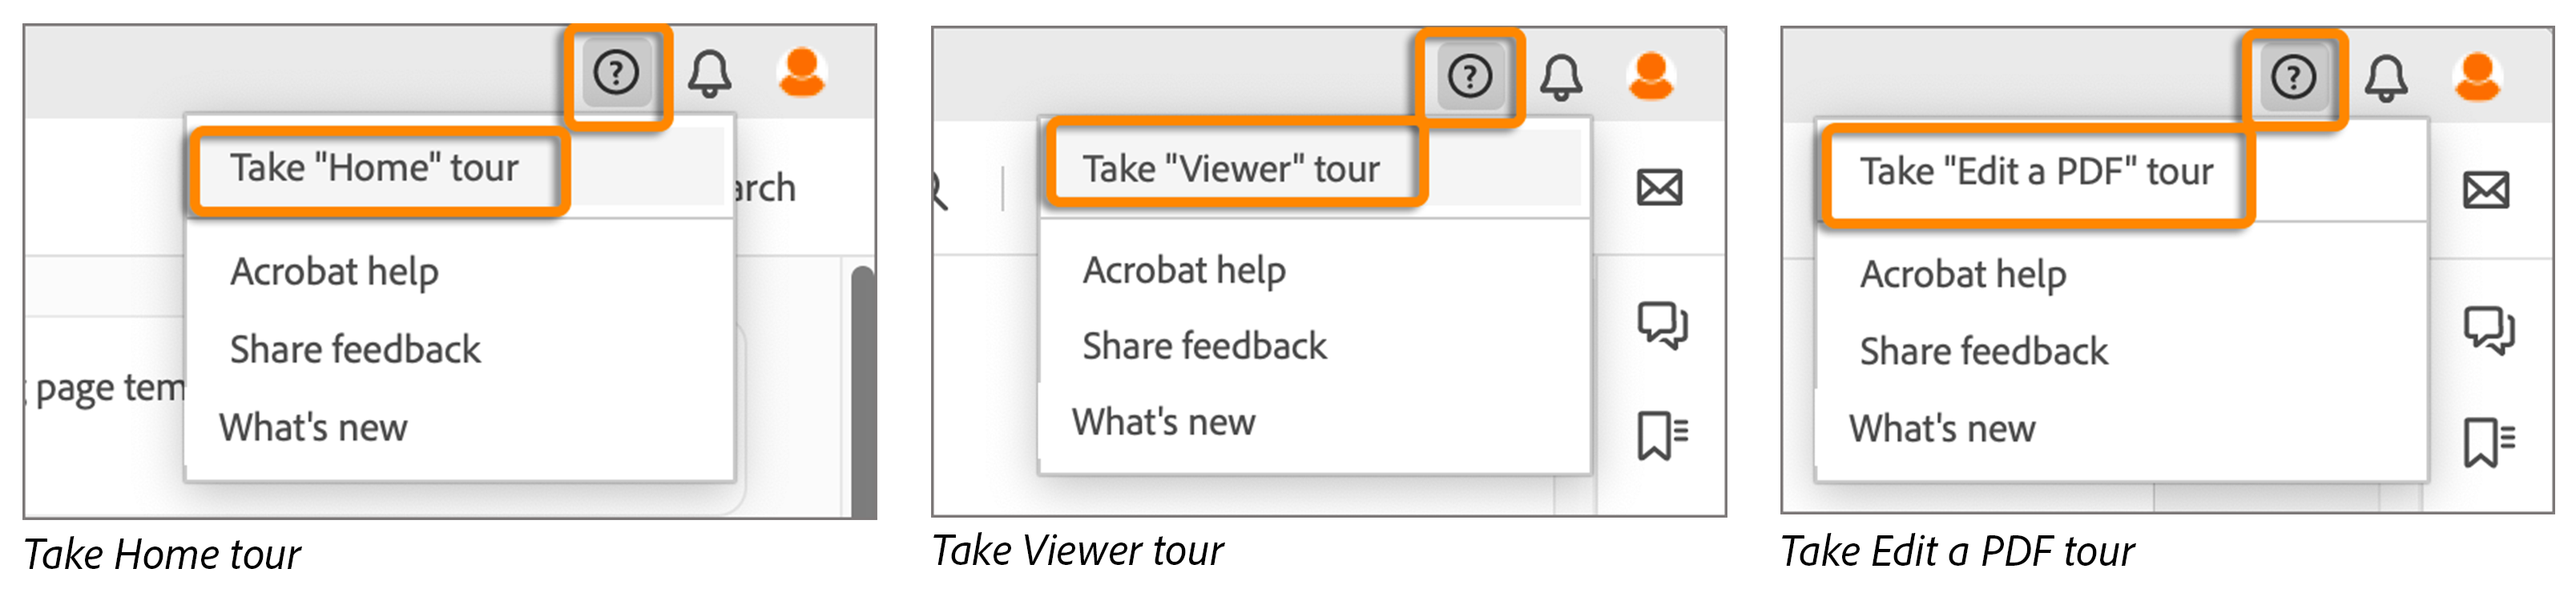Screen dimensions: 2576x589
Task: Select Take "Edit a PDF" tour
Action: 2035,170
